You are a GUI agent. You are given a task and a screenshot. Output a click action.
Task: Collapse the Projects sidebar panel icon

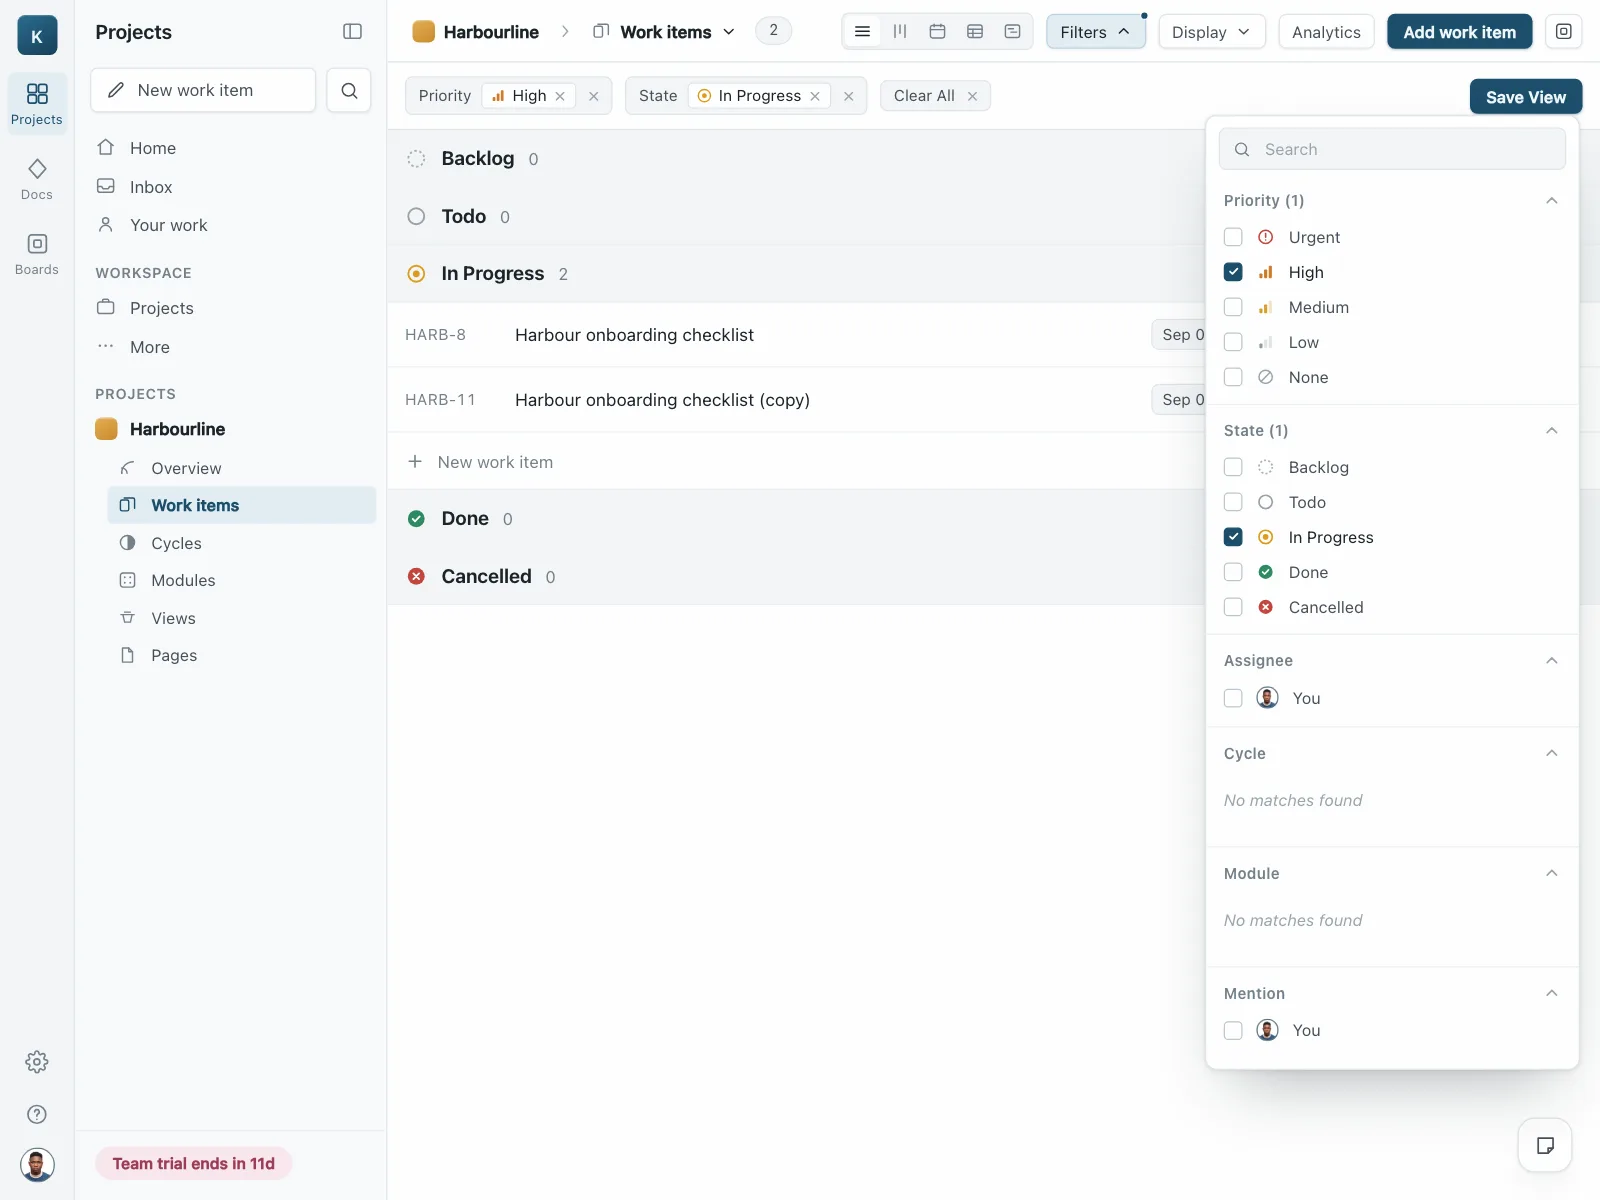click(352, 32)
